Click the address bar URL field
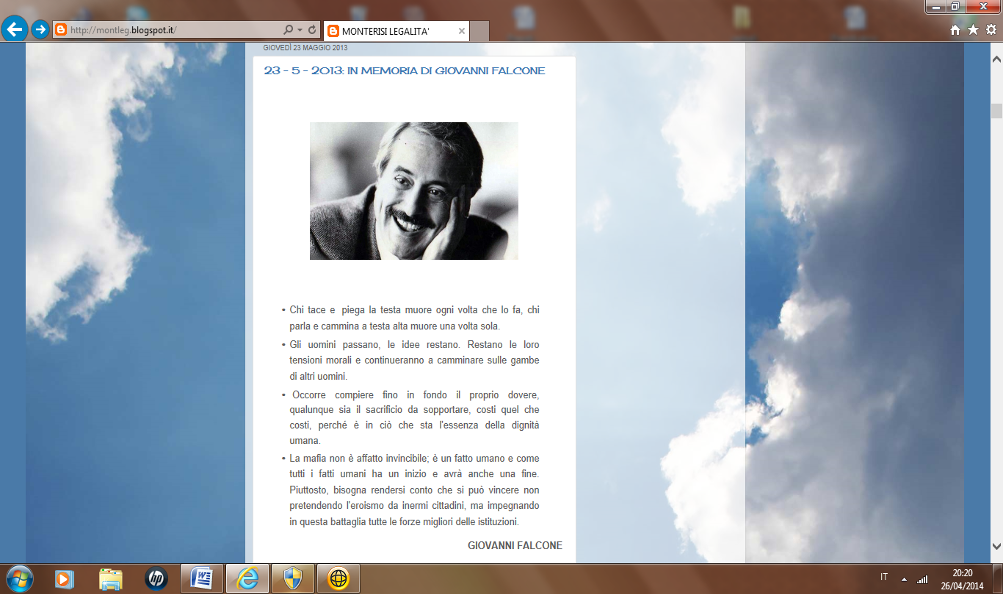Image resolution: width=1004 pixels, height=595 pixels. [170, 30]
